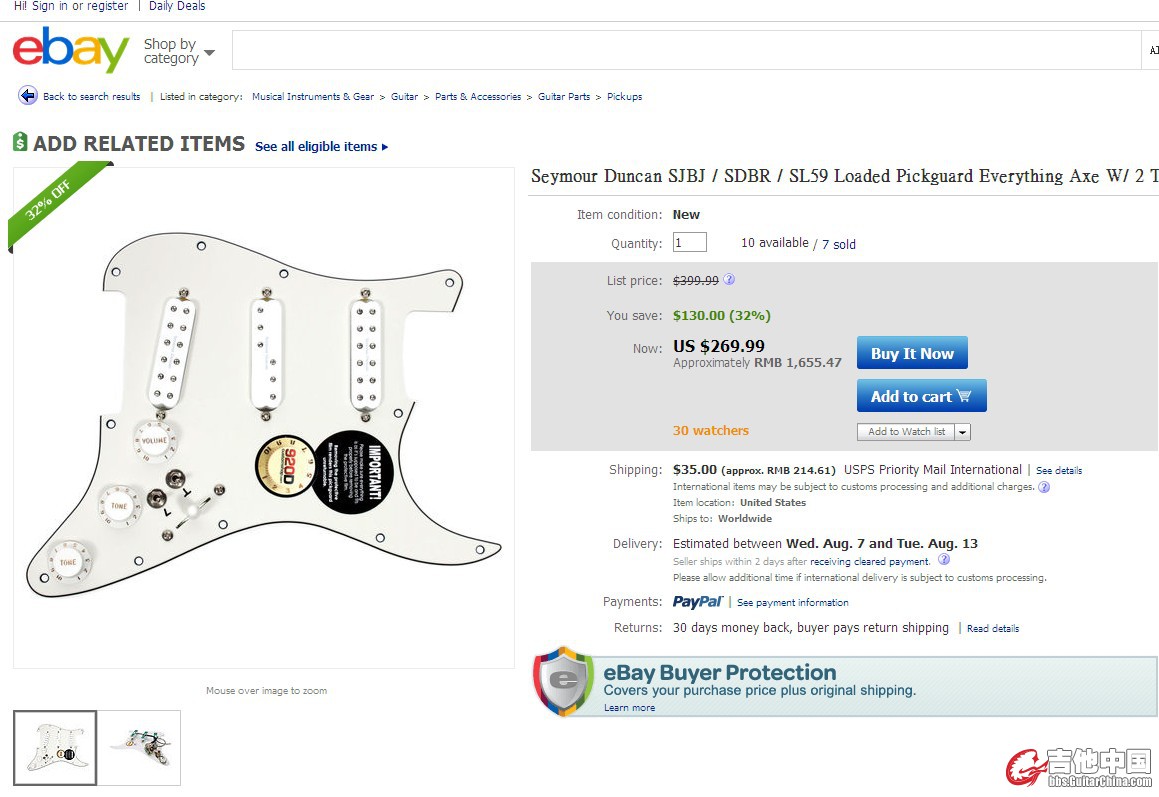The image size is (1159, 797).
Task: Click the eBay logo
Action: (70, 50)
